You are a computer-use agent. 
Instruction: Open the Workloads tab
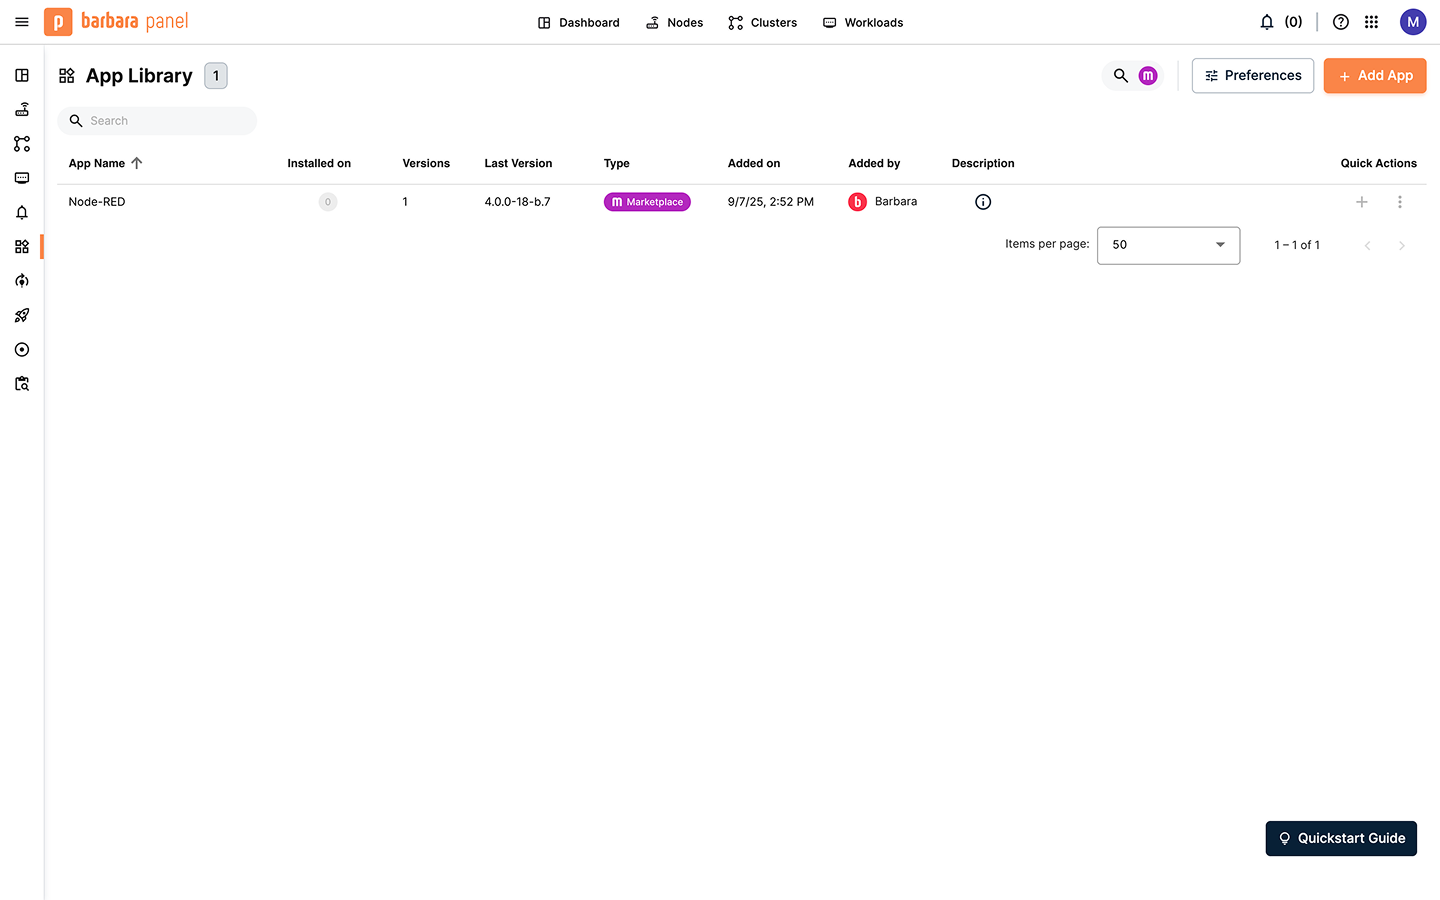pyautogui.click(x=863, y=22)
